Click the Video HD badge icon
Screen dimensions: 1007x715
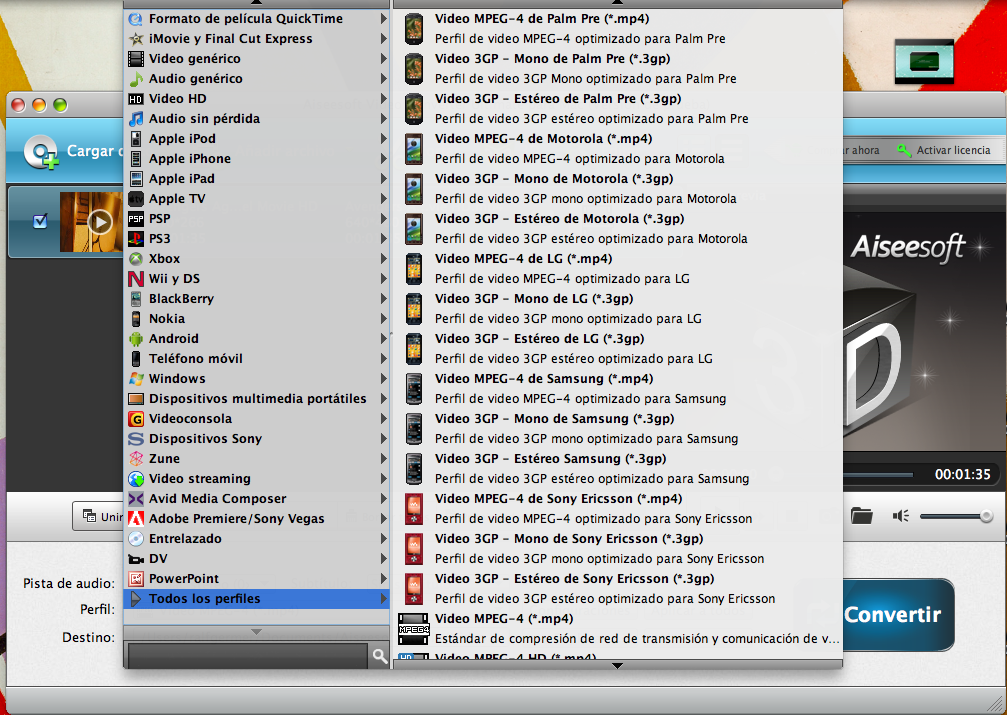(136, 99)
